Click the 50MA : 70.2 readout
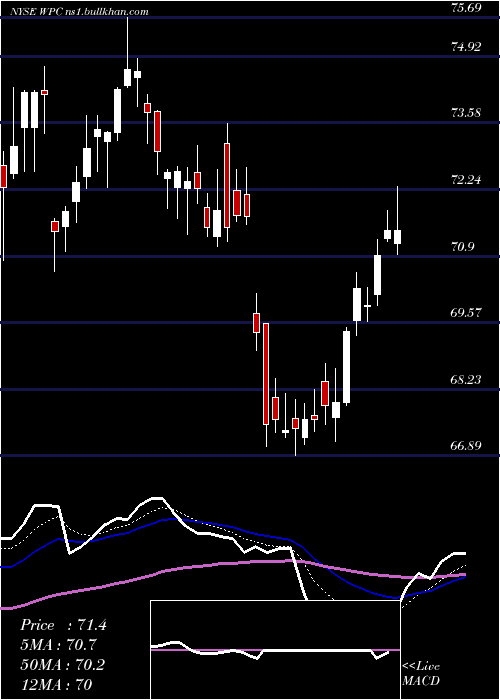Viewport: 500px width, 700px height. tap(62, 664)
